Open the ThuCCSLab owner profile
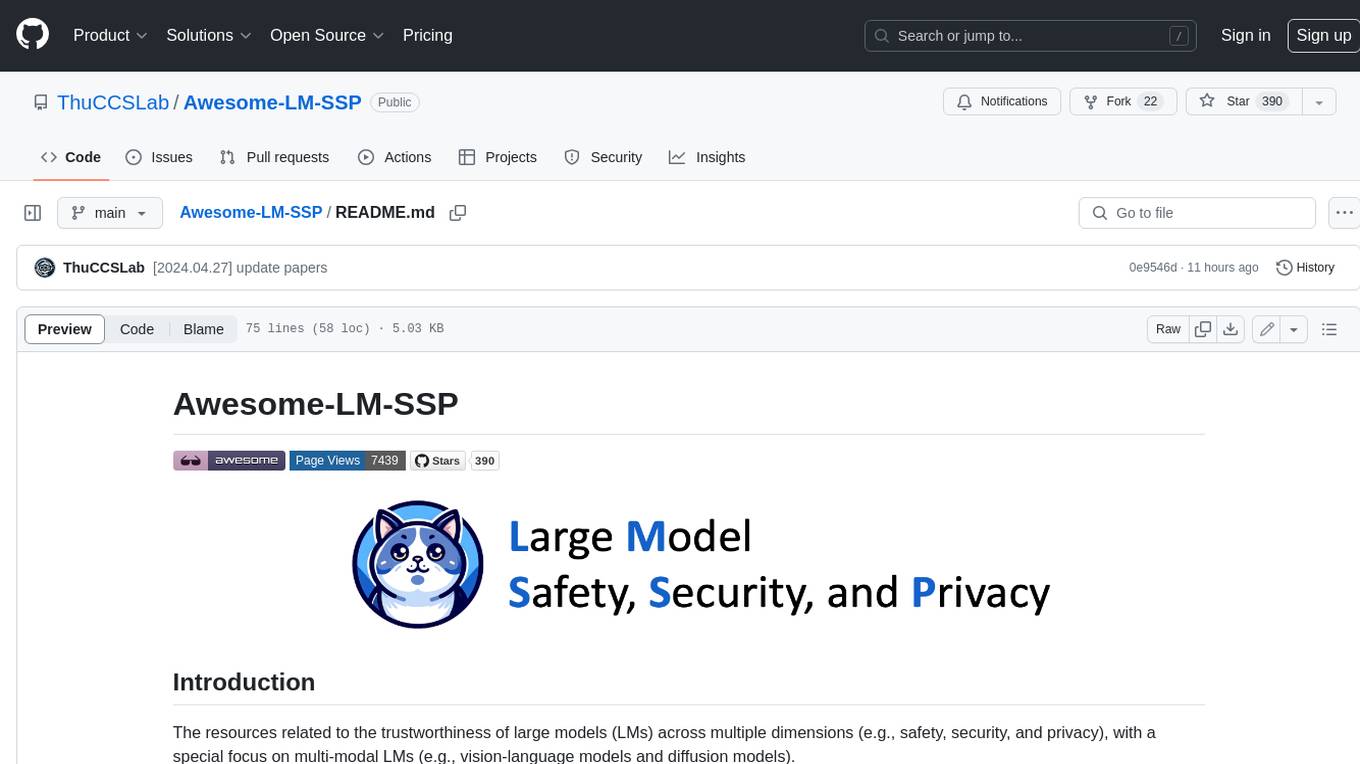 (113, 102)
